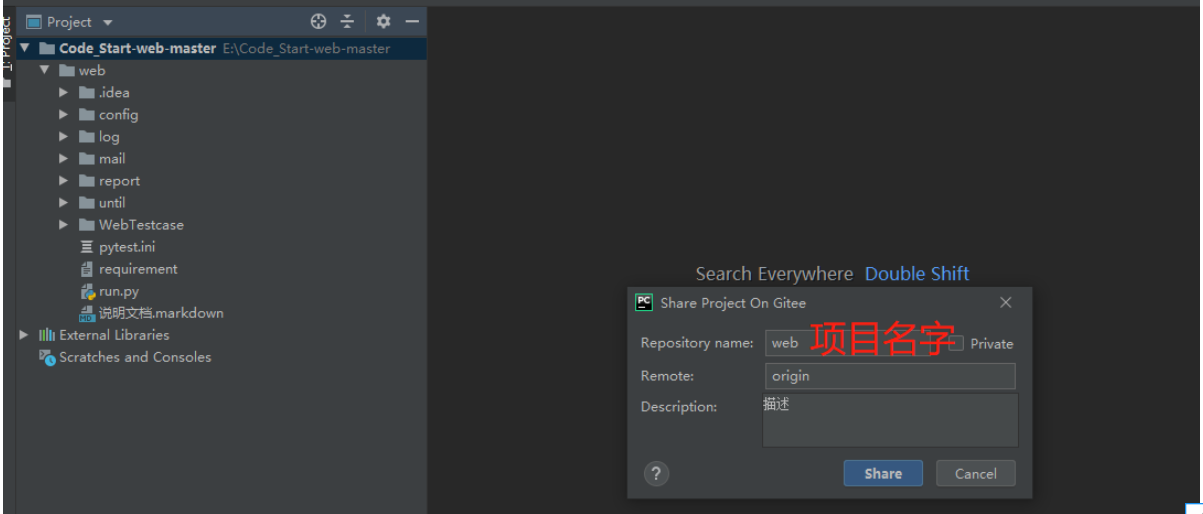
Task: Select the until folder icon
Action: (x=87, y=202)
